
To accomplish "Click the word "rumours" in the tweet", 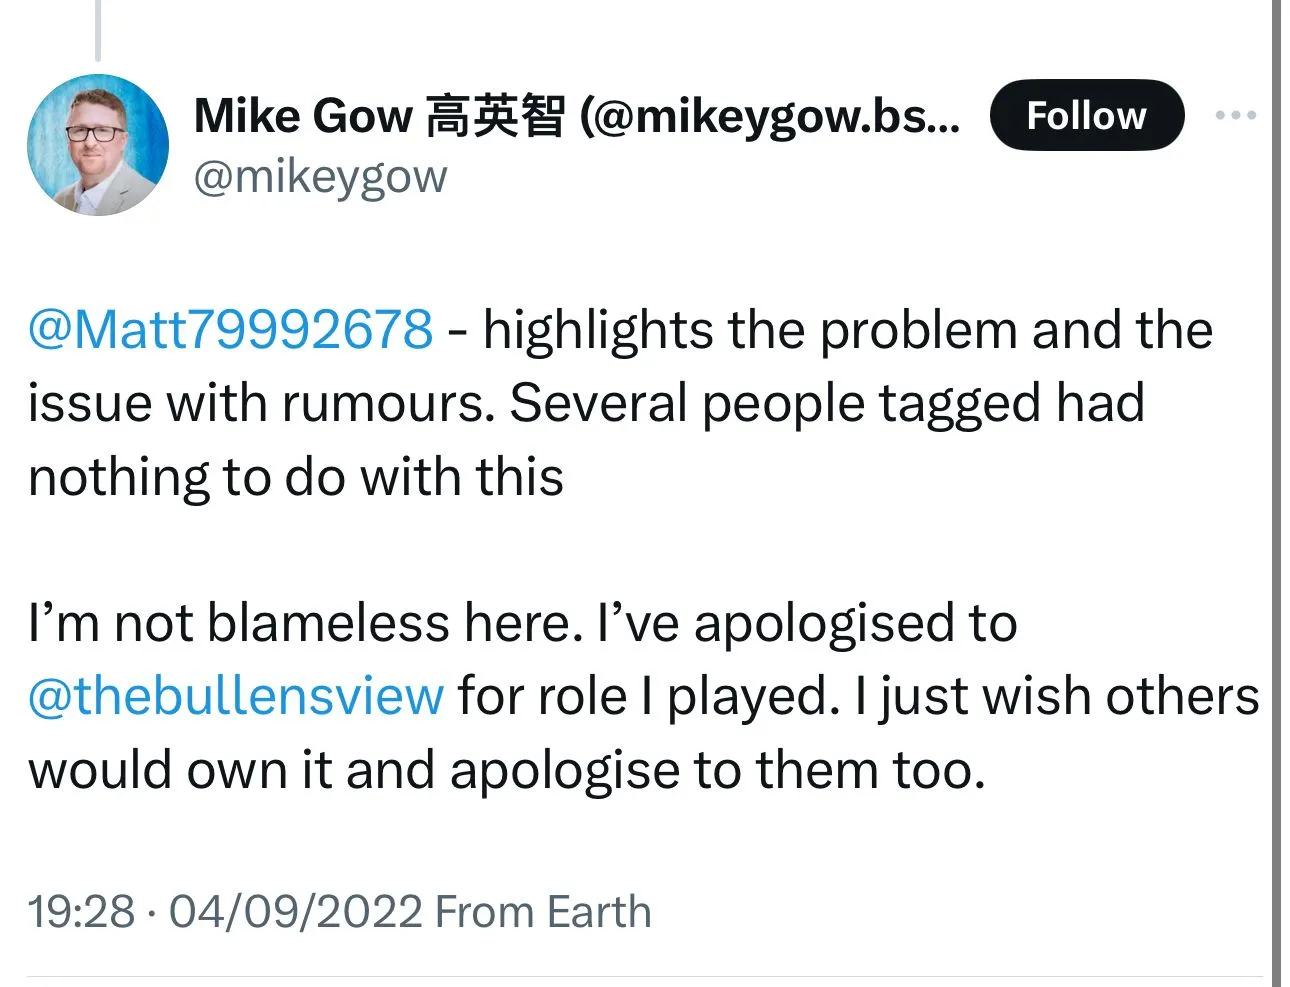I will (x=387, y=404).
